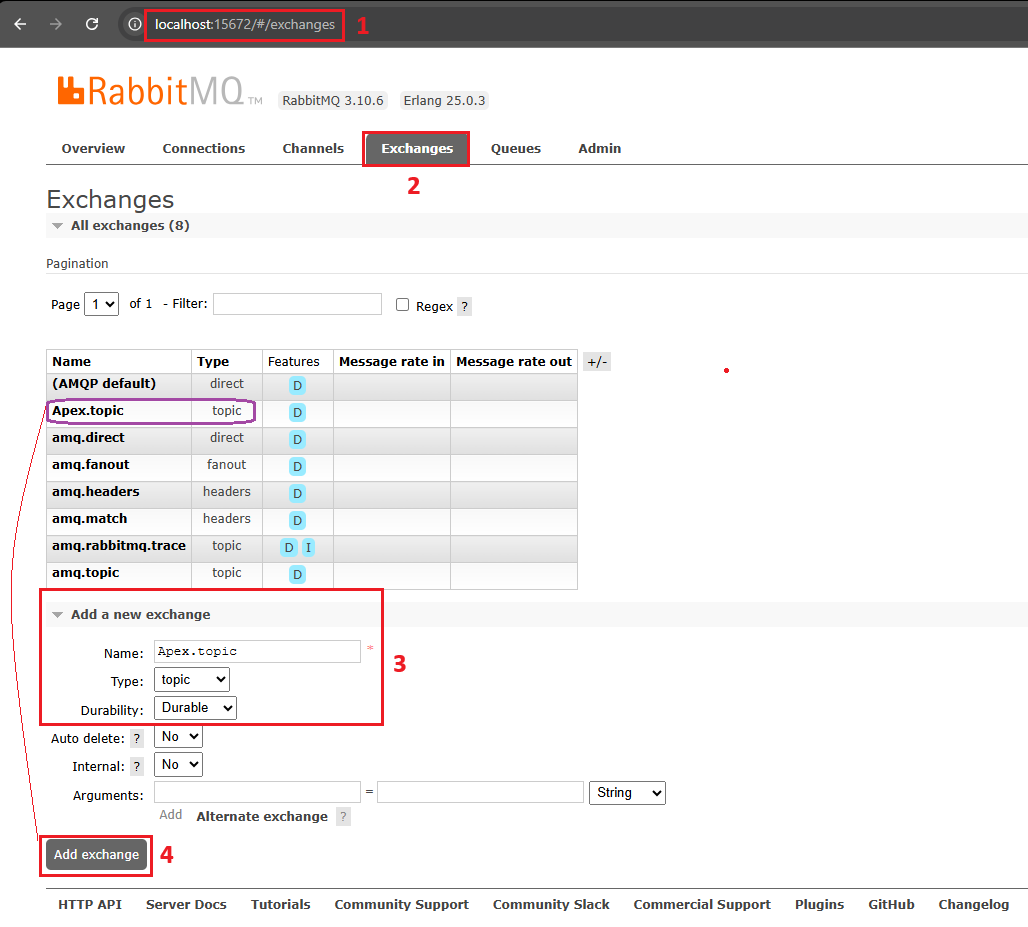Click the Arguments value input field
Viewport: 1028px width, 927px height.
pos(480,792)
